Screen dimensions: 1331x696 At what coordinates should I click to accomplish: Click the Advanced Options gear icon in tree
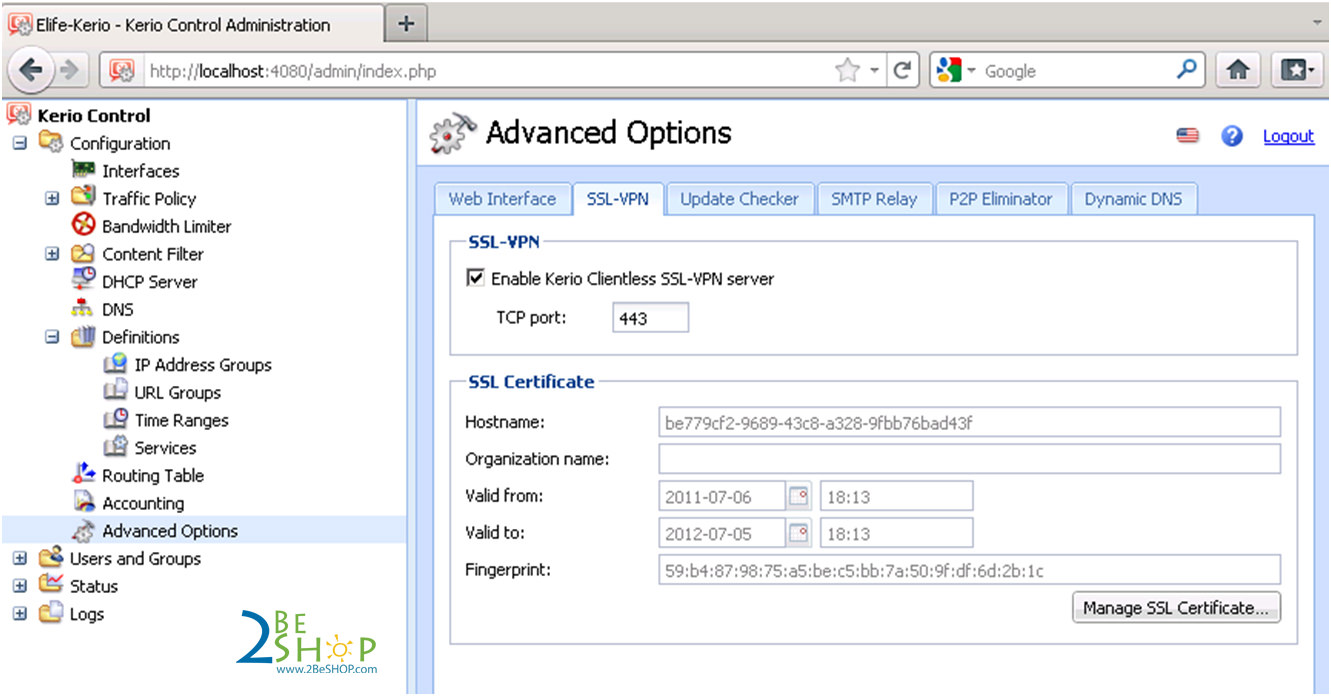[84, 531]
